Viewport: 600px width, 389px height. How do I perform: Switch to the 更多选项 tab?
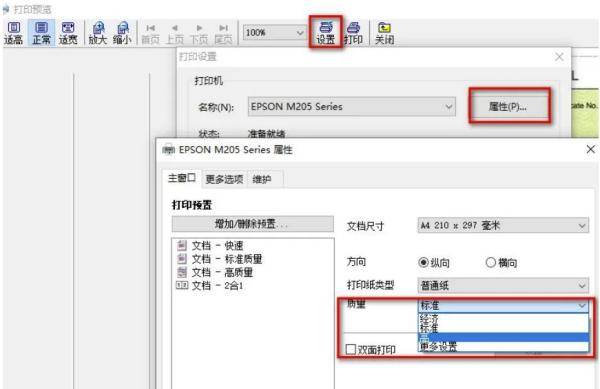click(x=224, y=179)
